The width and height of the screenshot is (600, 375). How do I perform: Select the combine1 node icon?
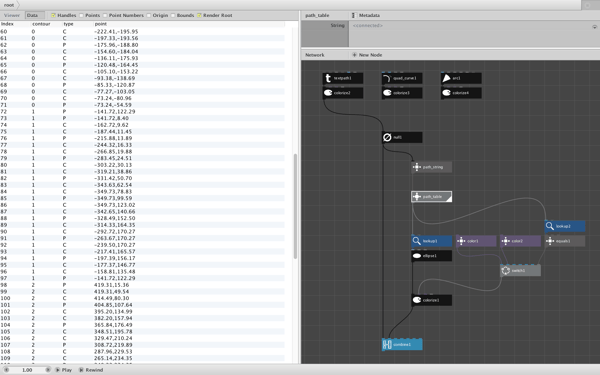[x=387, y=344]
